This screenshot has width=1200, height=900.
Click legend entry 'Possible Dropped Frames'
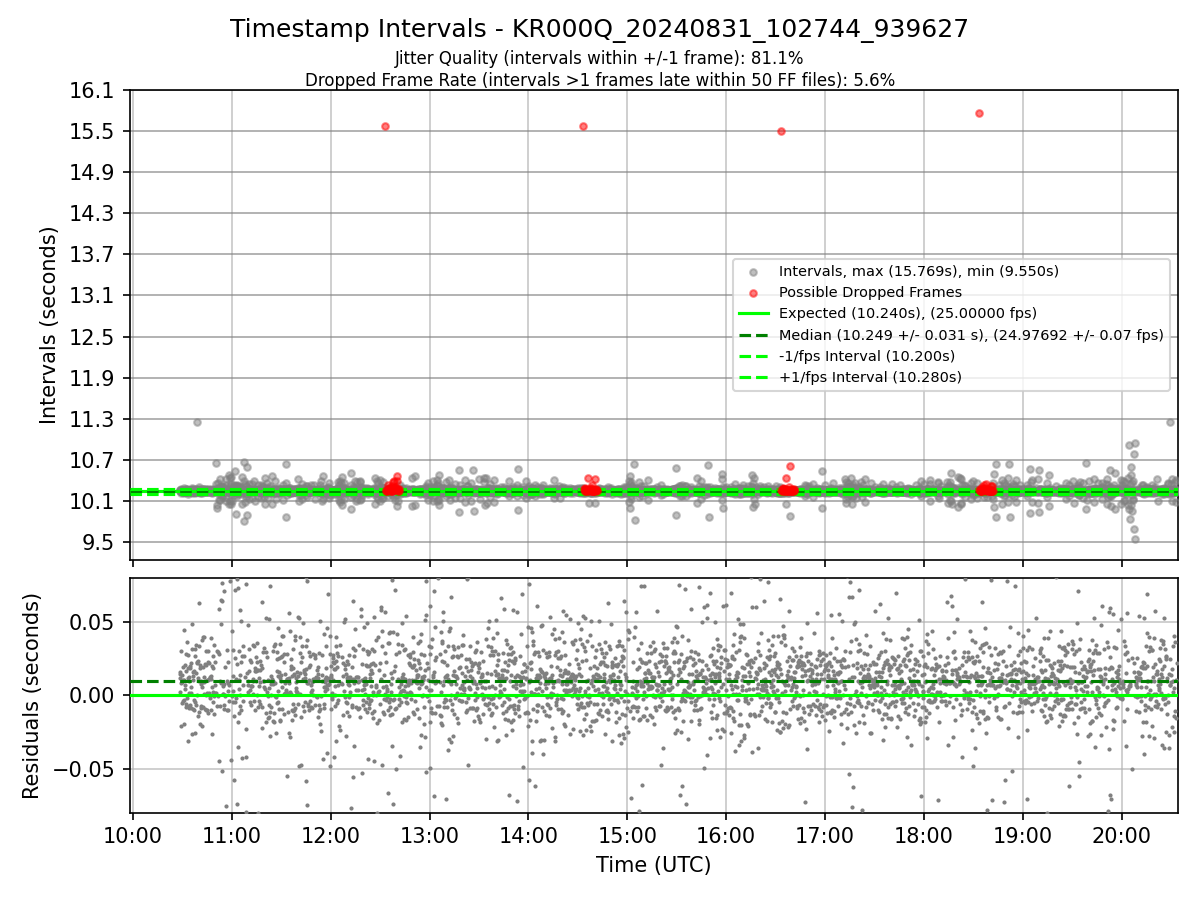click(870, 292)
